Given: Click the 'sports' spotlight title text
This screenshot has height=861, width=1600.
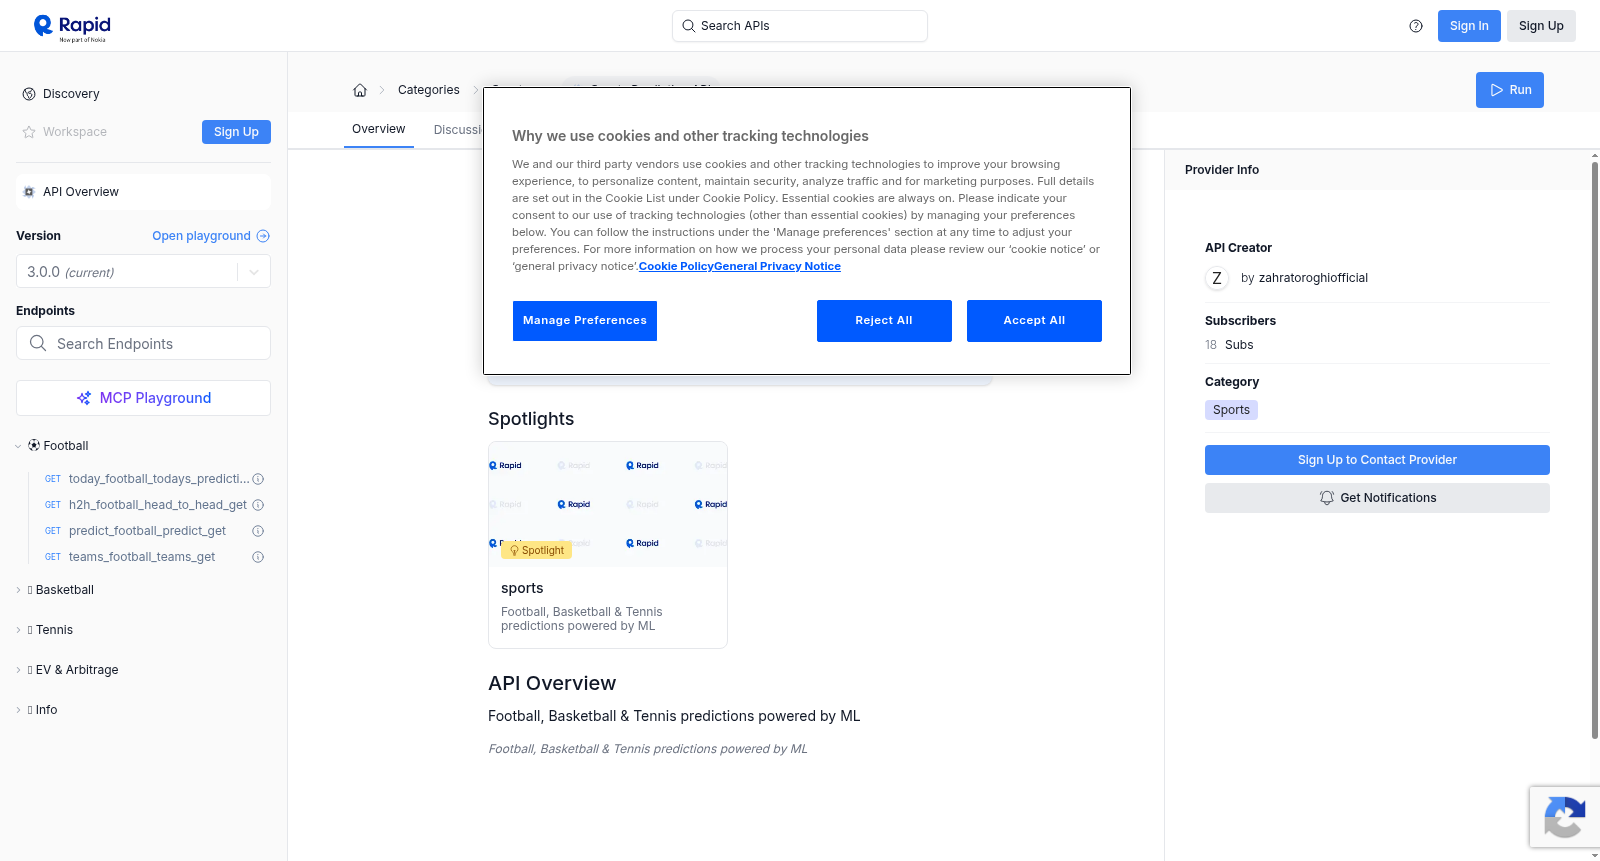Looking at the screenshot, I should tap(522, 588).
